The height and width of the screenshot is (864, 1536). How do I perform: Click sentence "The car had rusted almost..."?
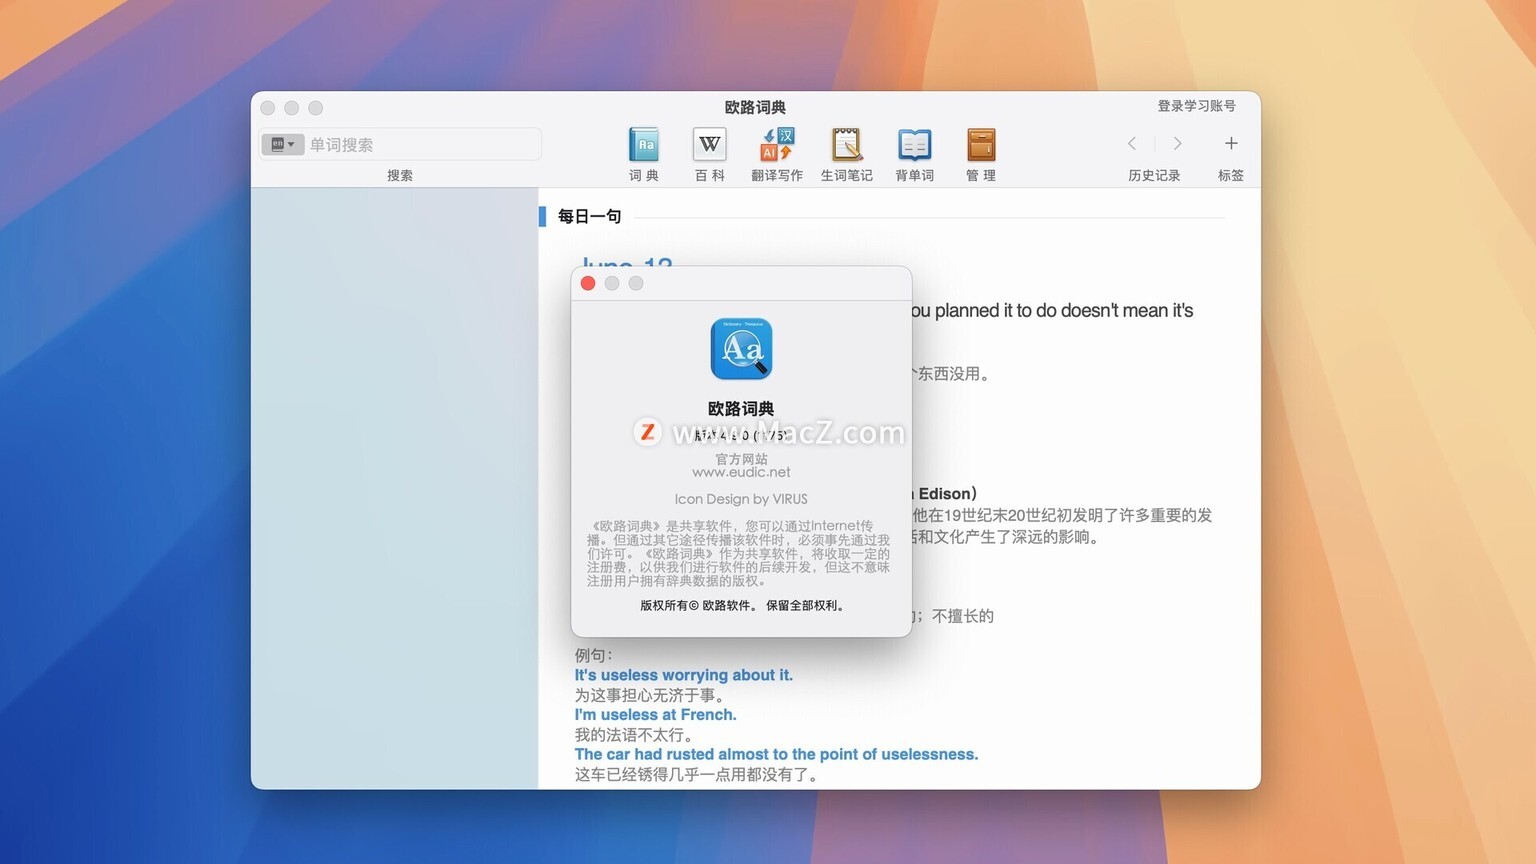(x=776, y=754)
